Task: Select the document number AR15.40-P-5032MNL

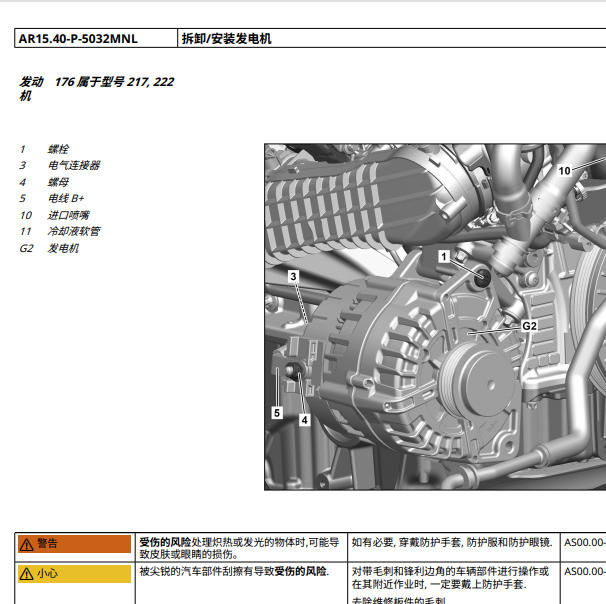Action: click(x=78, y=39)
